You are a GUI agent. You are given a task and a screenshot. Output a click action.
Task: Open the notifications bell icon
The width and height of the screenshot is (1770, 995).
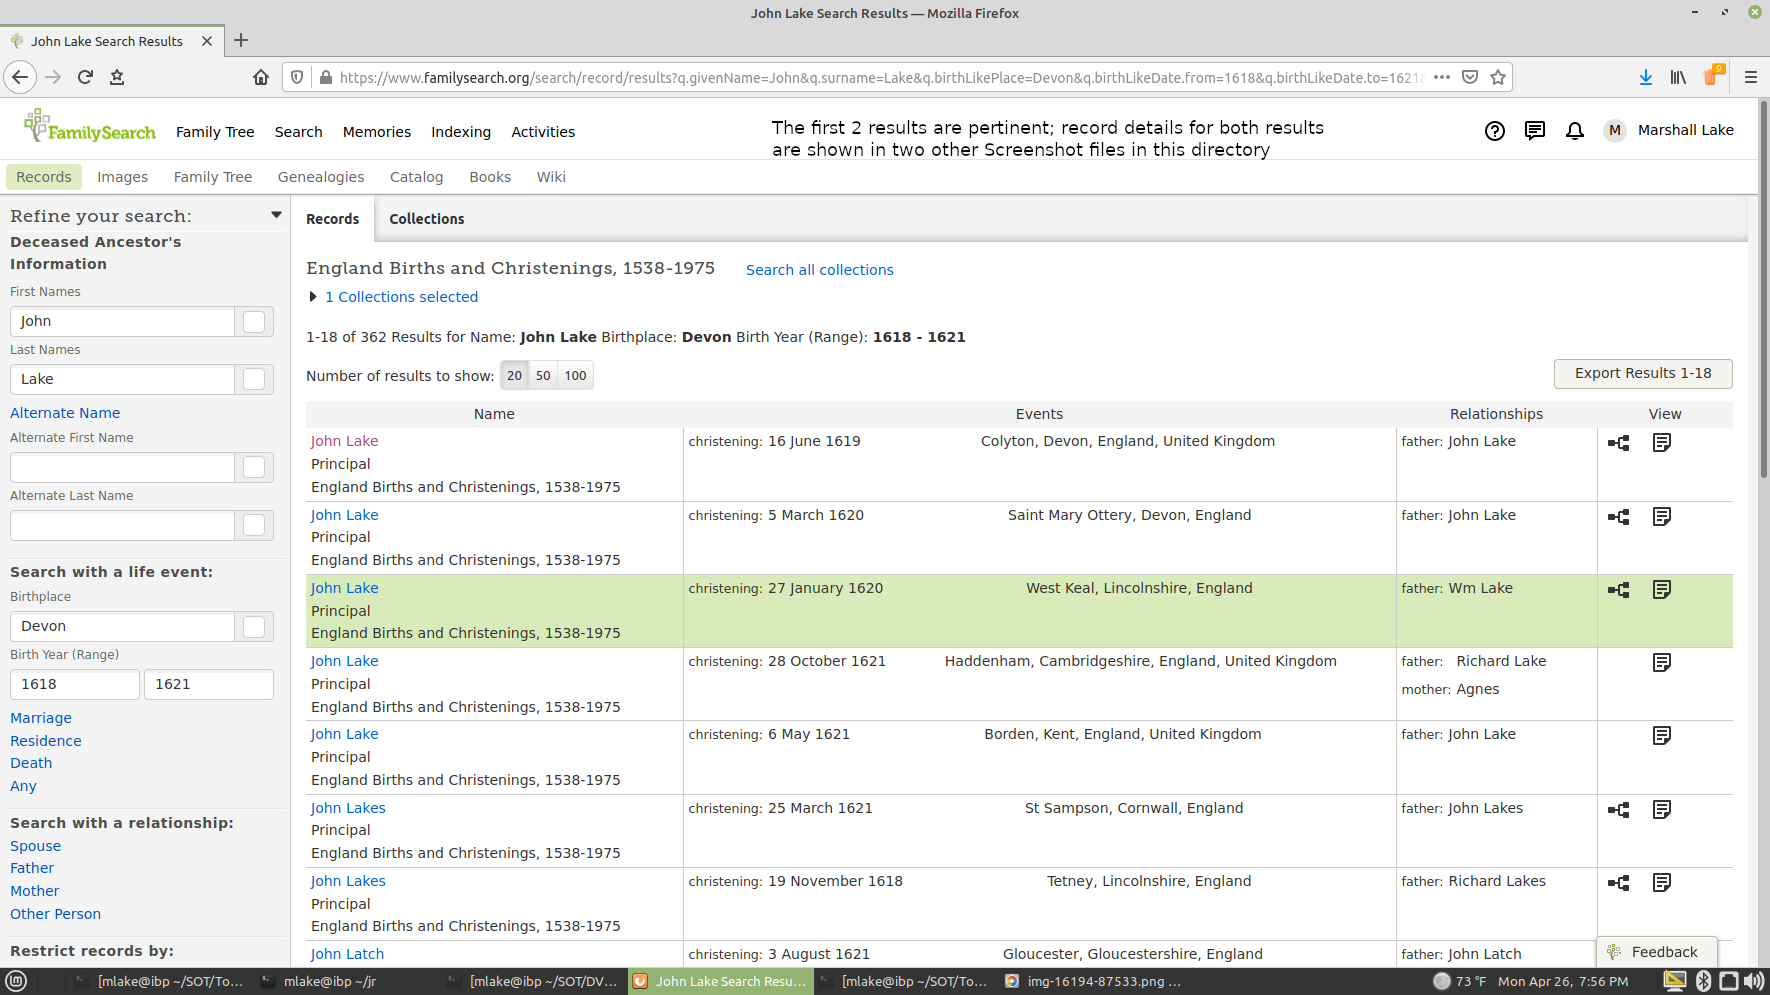[x=1574, y=131]
